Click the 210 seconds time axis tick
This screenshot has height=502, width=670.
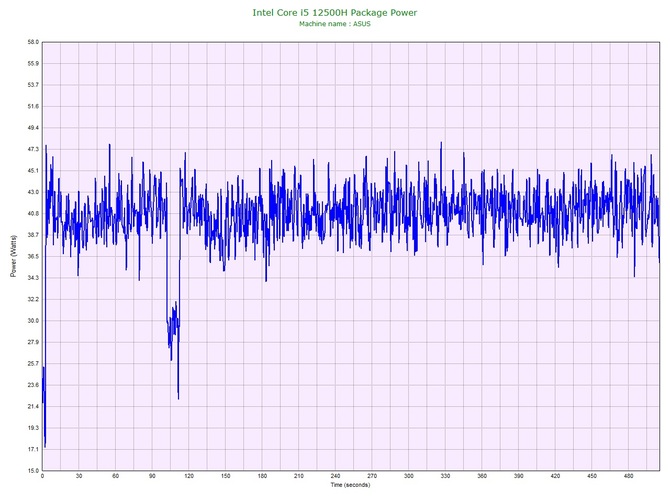click(x=299, y=476)
